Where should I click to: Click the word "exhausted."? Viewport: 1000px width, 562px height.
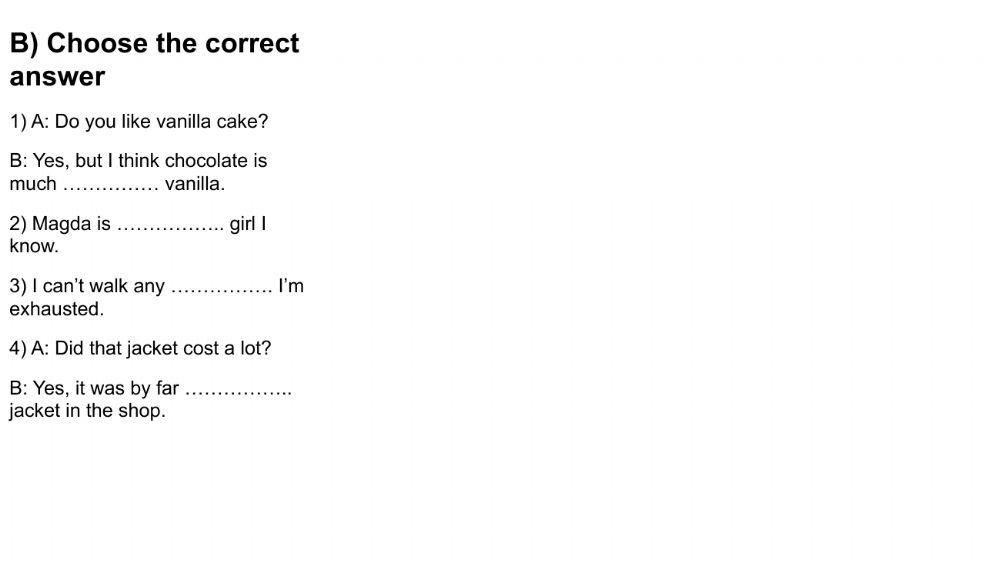[x=57, y=309]
